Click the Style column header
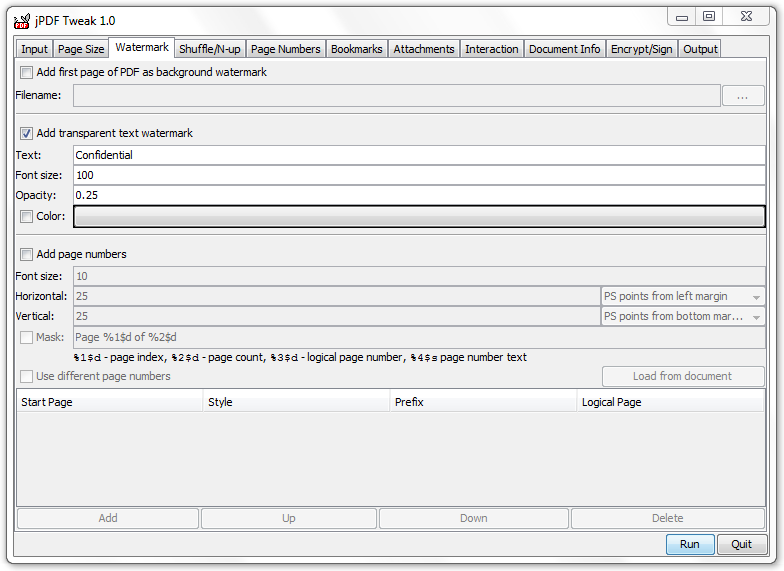Viewport: 784px width, 571px height. click(296, 402)
